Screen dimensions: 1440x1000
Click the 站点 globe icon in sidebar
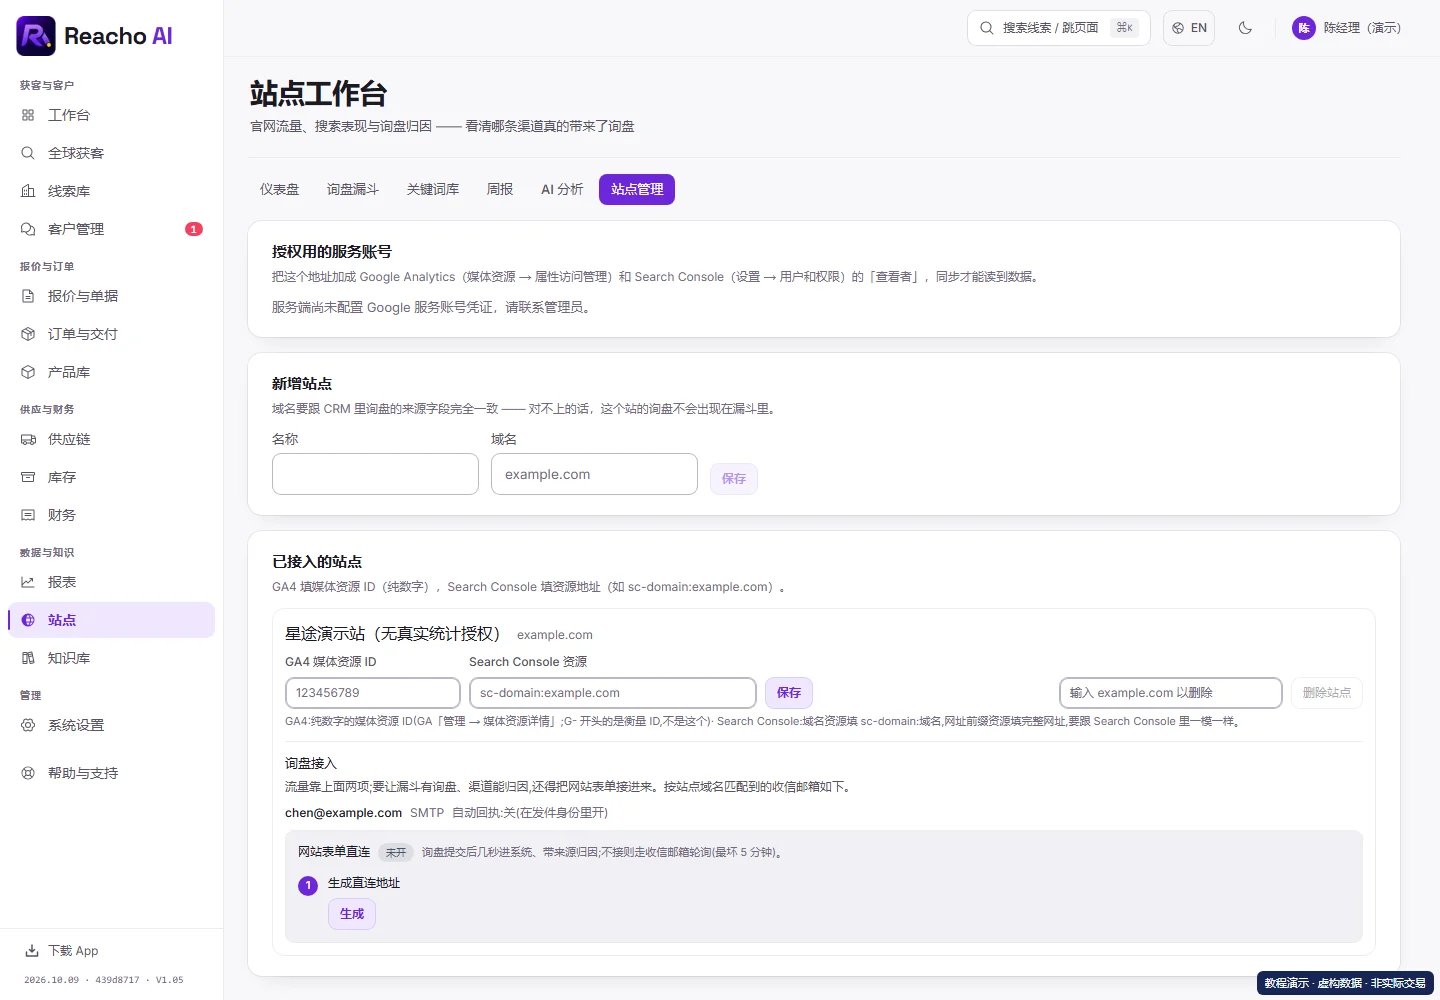coord(28,620)
